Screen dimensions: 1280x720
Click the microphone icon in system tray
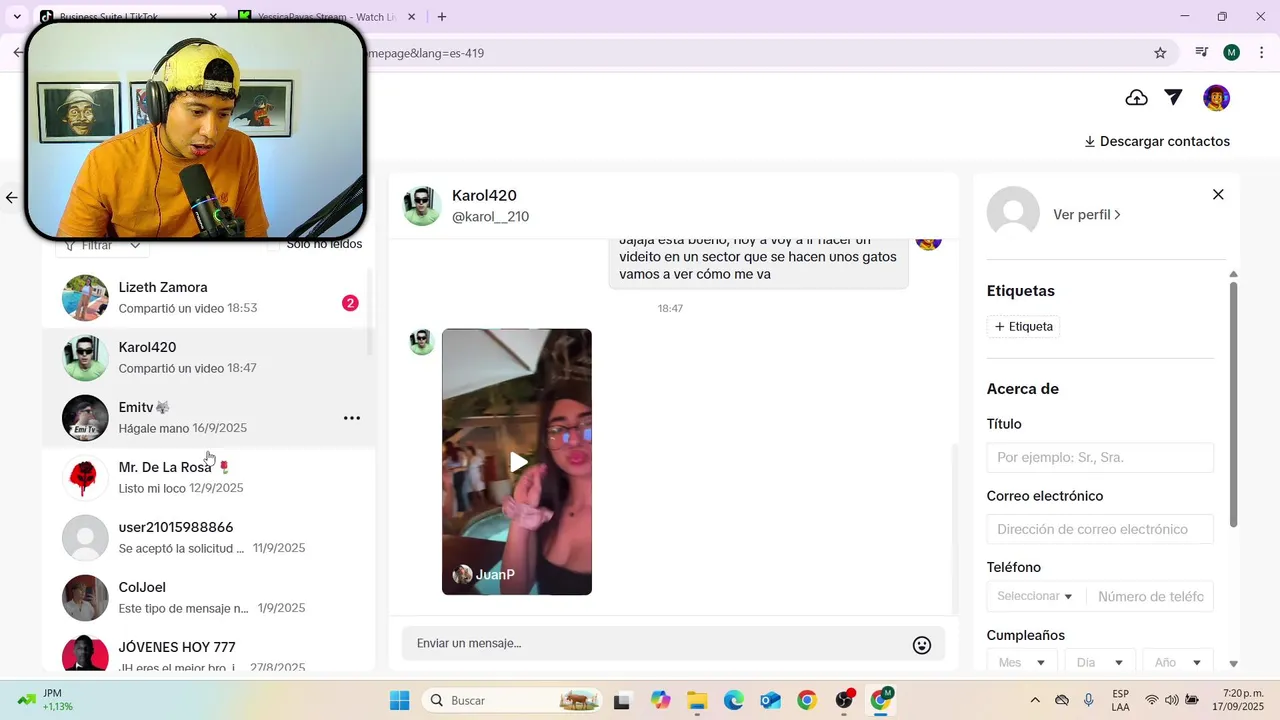tap(1089, 700)
